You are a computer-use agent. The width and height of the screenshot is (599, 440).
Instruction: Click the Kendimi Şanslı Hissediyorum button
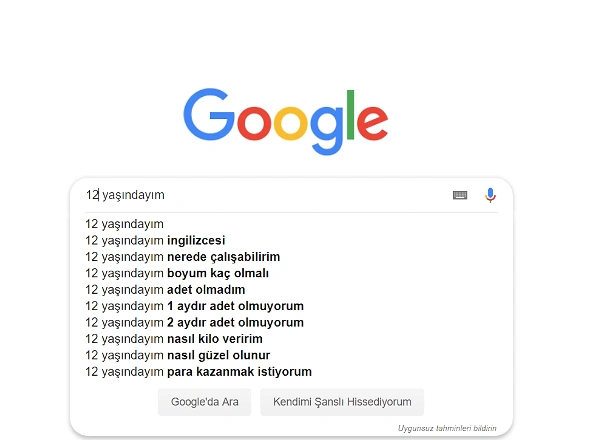pos(342,402)
